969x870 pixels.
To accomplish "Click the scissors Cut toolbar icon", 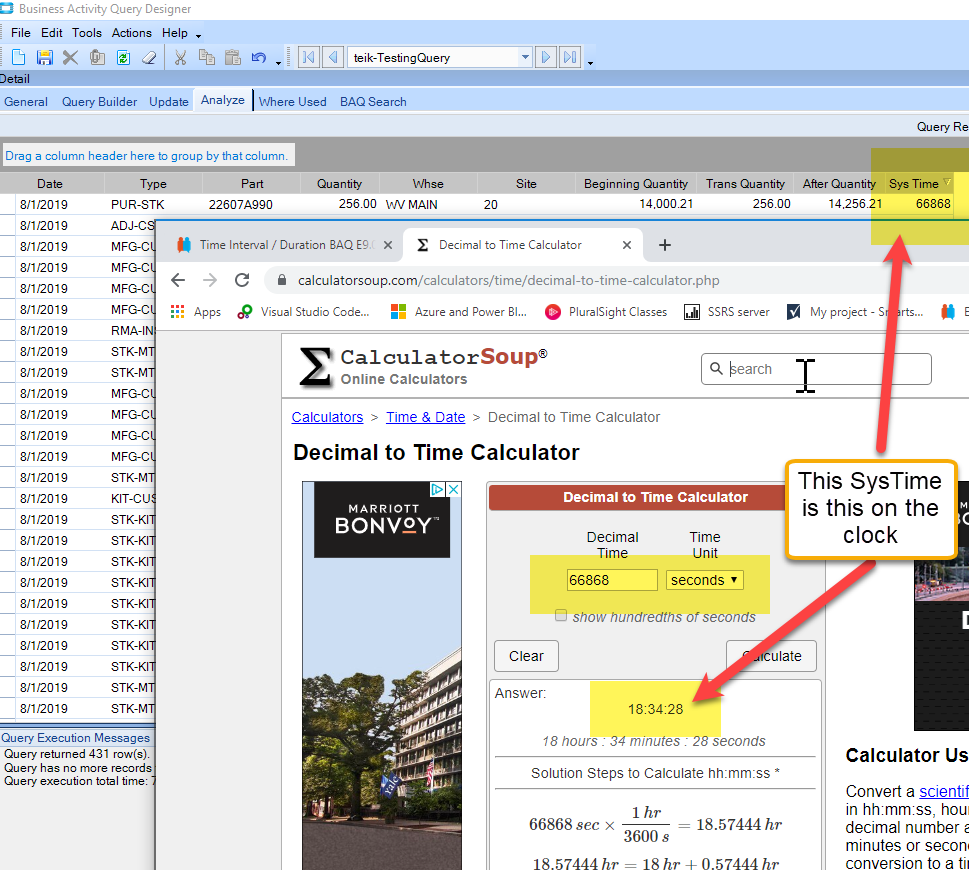I will [180, 57].
